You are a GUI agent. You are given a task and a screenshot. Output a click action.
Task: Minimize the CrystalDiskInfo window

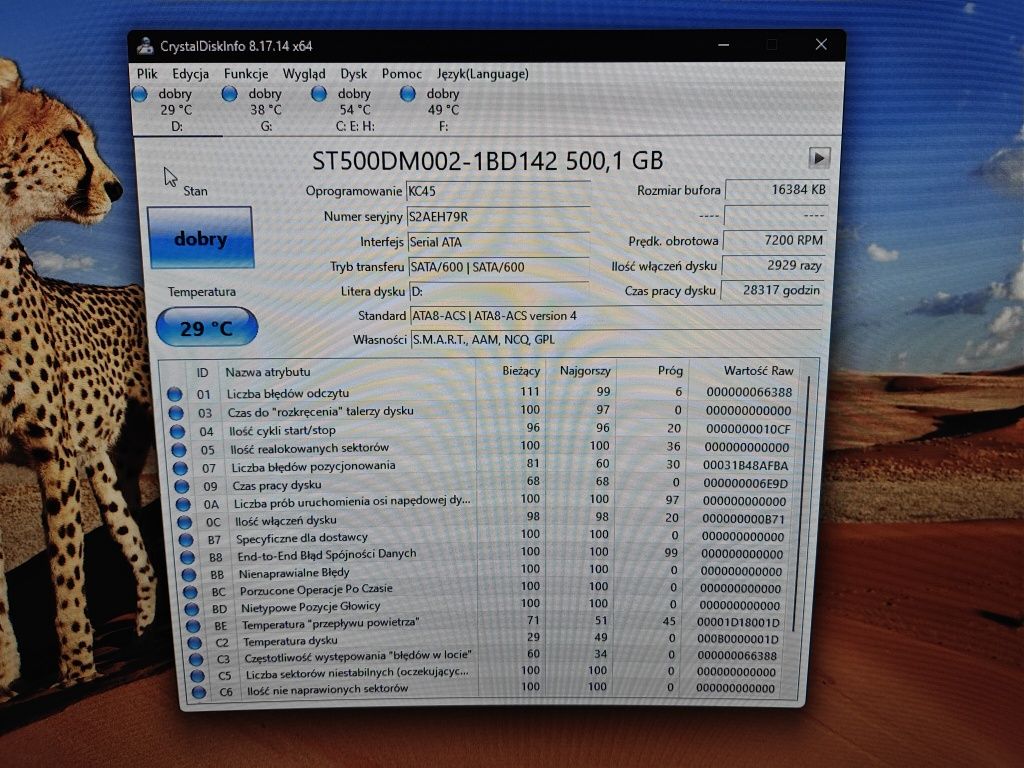[x=724, y=44]
